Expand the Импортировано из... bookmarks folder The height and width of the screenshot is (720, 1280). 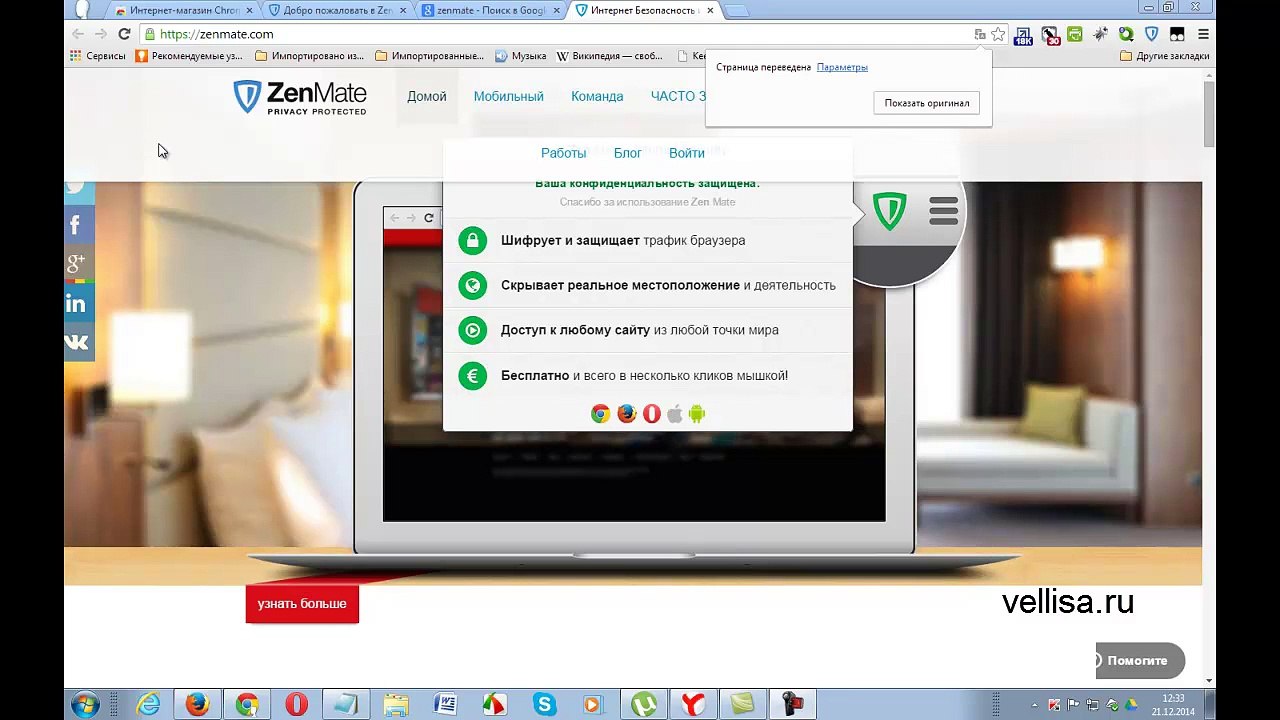click(x=309, y=56)
